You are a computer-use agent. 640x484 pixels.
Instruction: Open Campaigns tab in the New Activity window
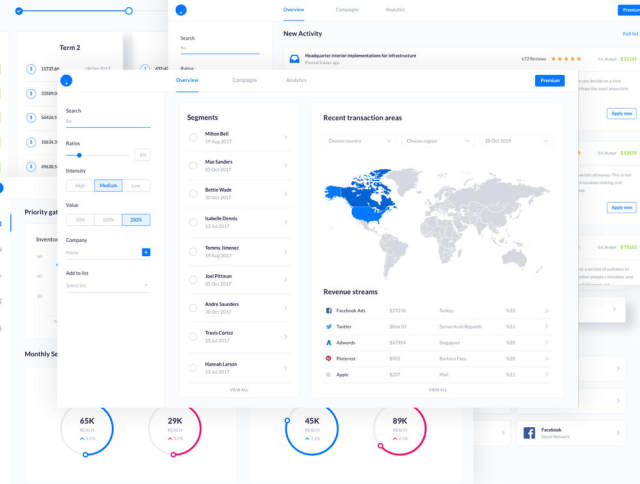(x=347, y=9)
